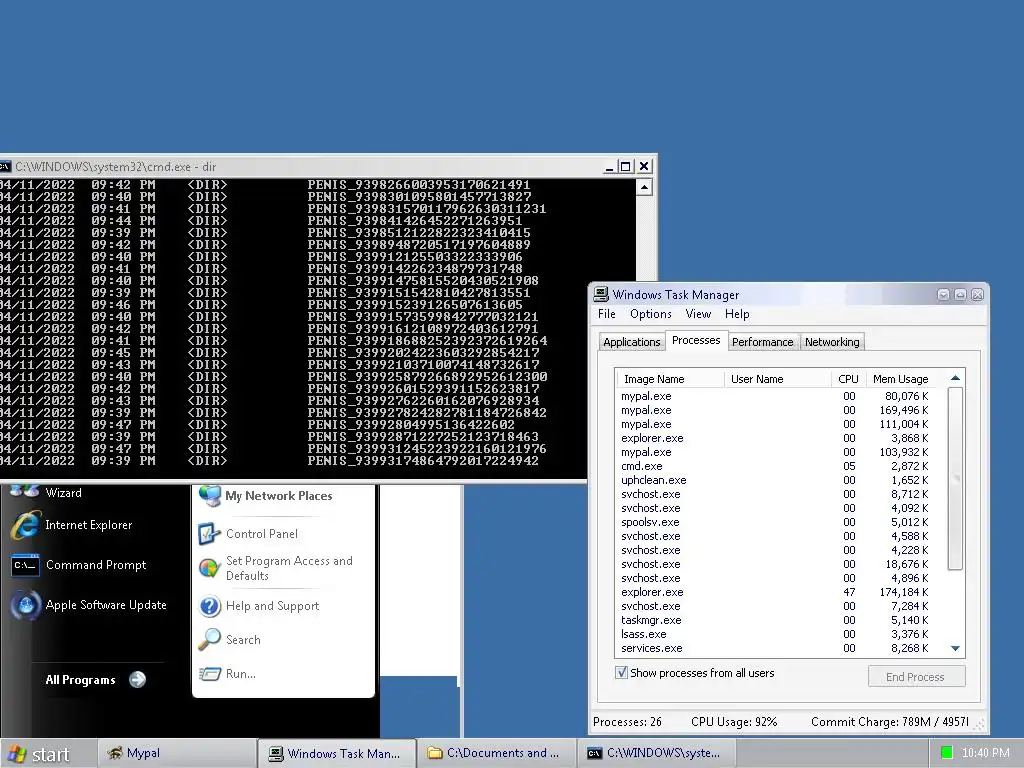Viewport: 1024px width, 768px height.
Task: Switch to C:\Documents and ... taskbar button
Action: [x=496, y=753]
